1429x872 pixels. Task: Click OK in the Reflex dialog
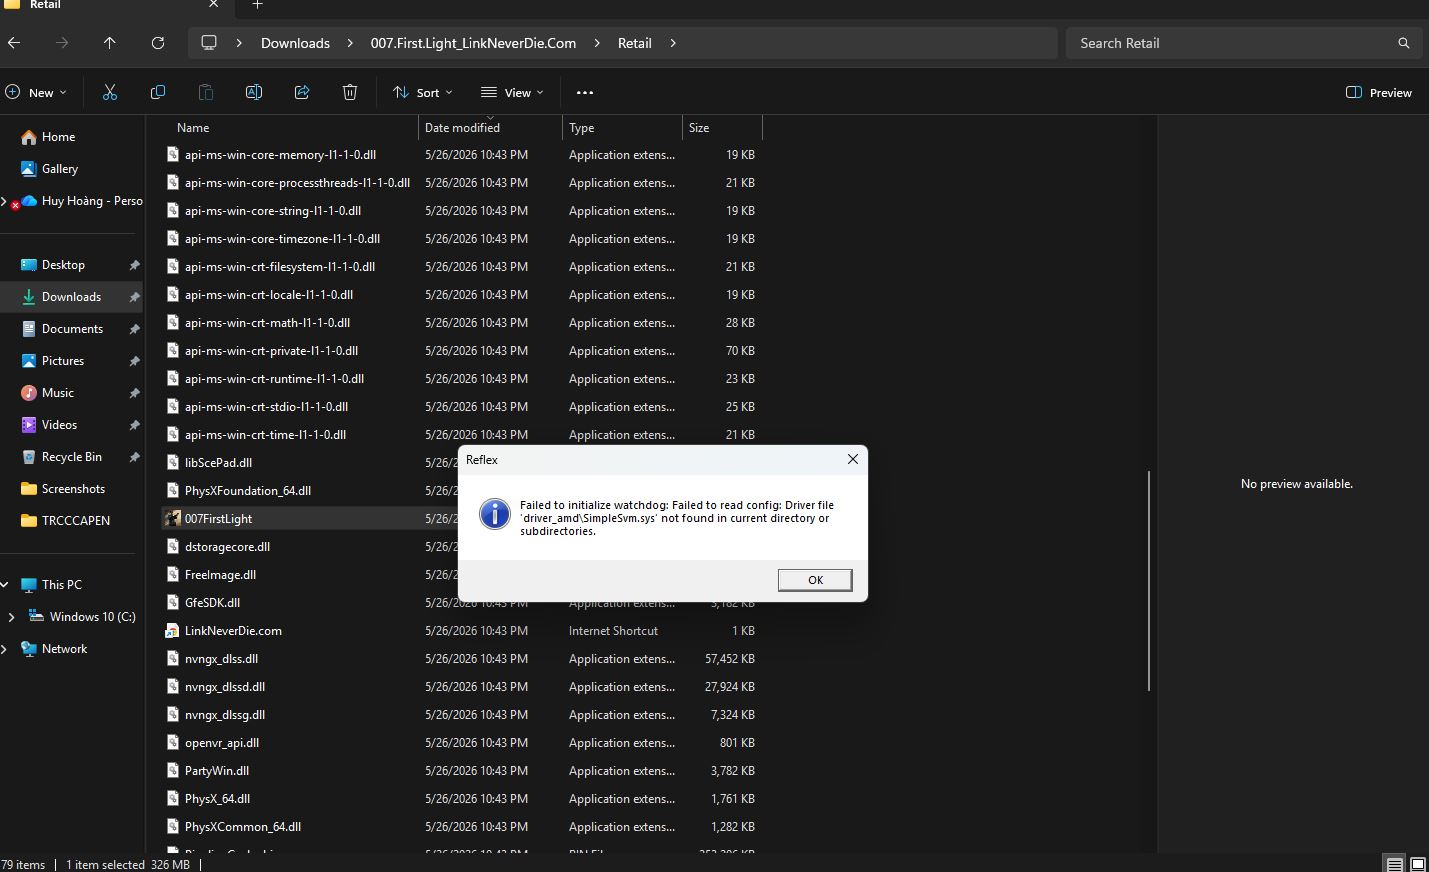[x=815, y=580]
